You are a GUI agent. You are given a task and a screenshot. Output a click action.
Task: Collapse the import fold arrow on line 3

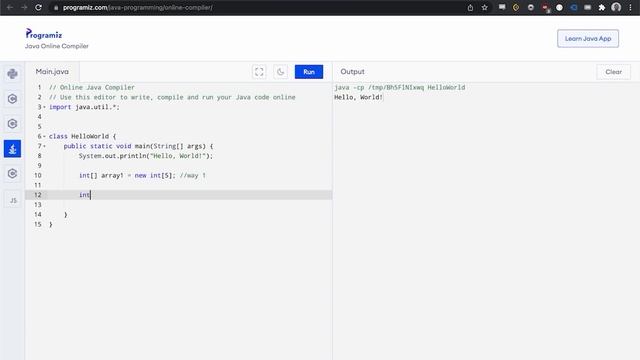point(44,107)
